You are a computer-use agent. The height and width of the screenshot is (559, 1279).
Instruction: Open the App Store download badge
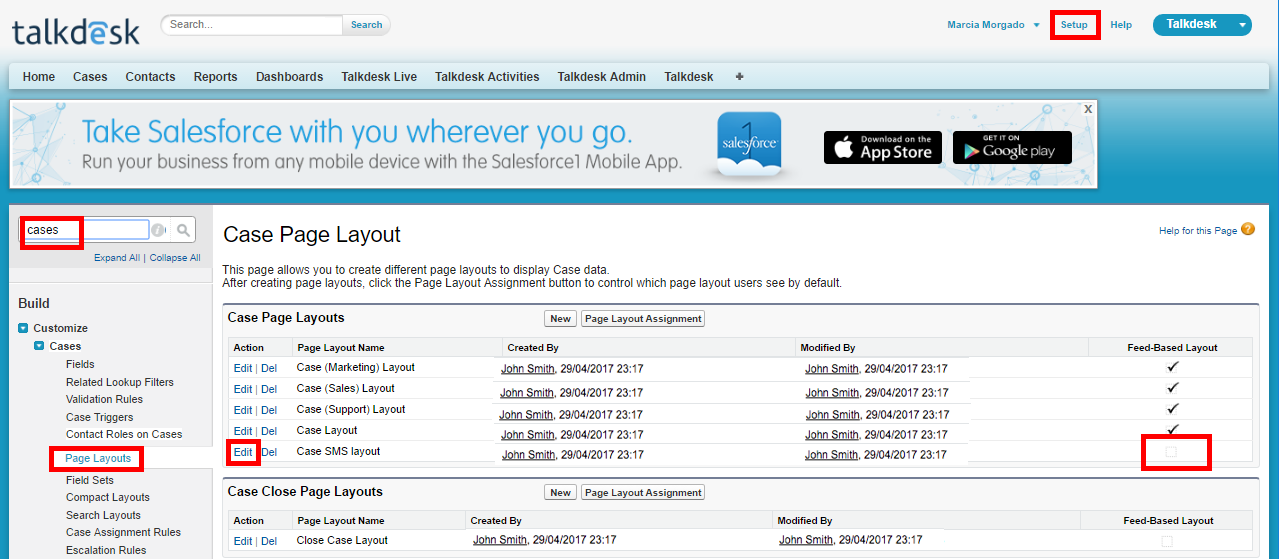pyautogui.click(x=883, y=147)
